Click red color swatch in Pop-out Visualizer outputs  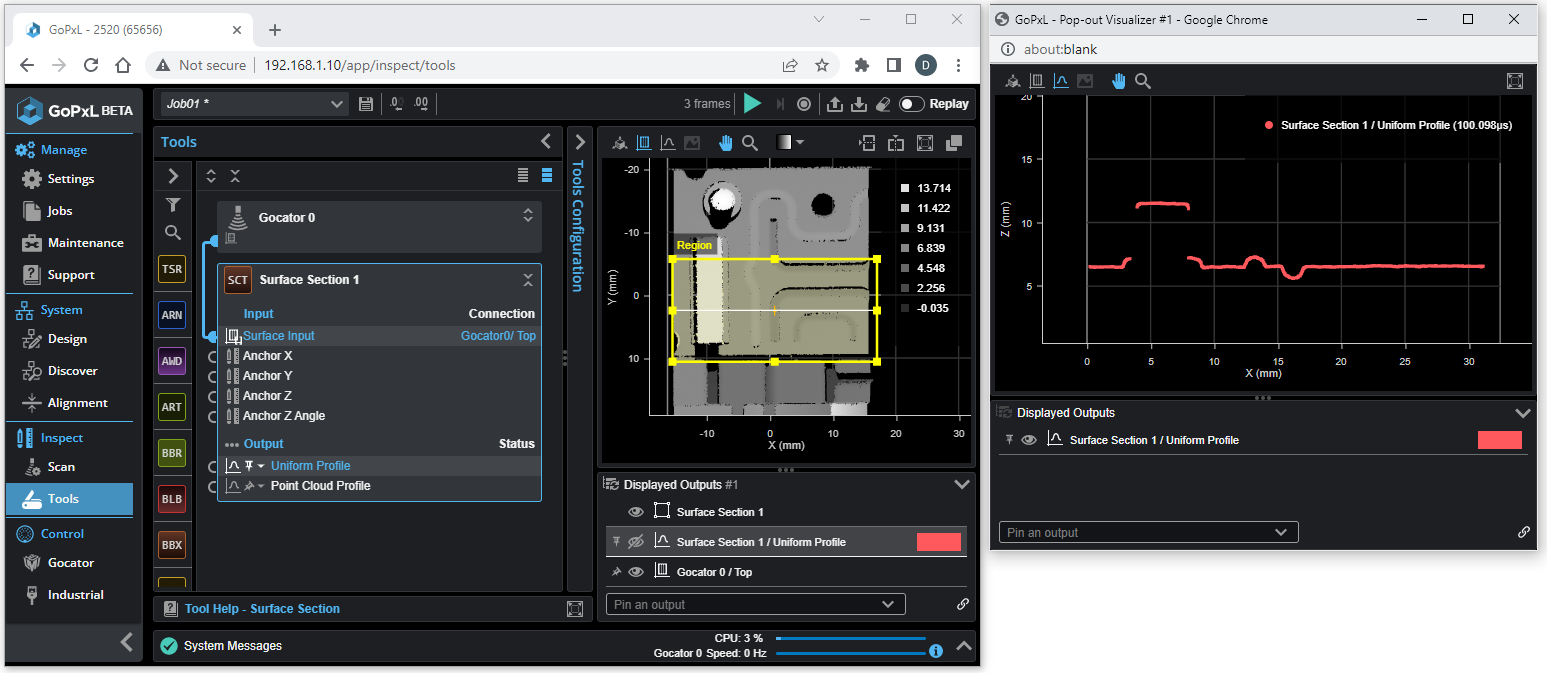pyautogui.click(x=1500, y=440)
